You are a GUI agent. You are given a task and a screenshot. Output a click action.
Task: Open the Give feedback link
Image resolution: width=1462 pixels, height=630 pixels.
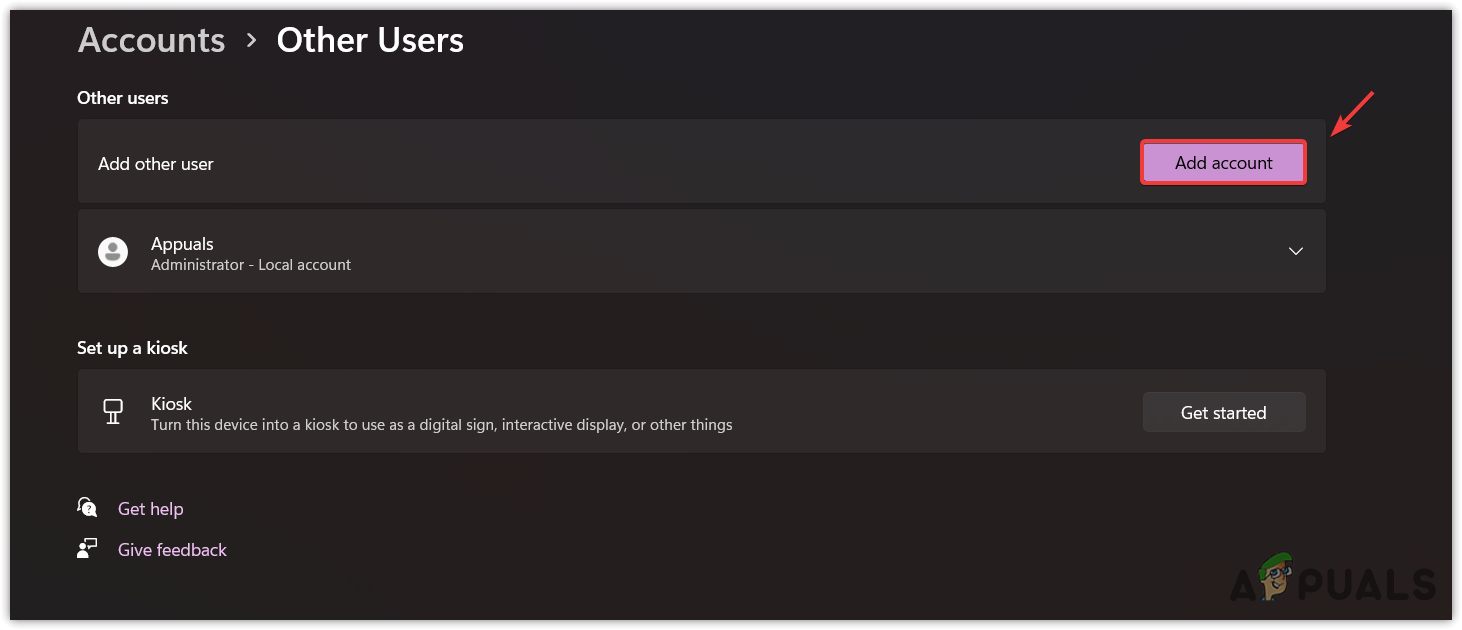coord(172,550)
